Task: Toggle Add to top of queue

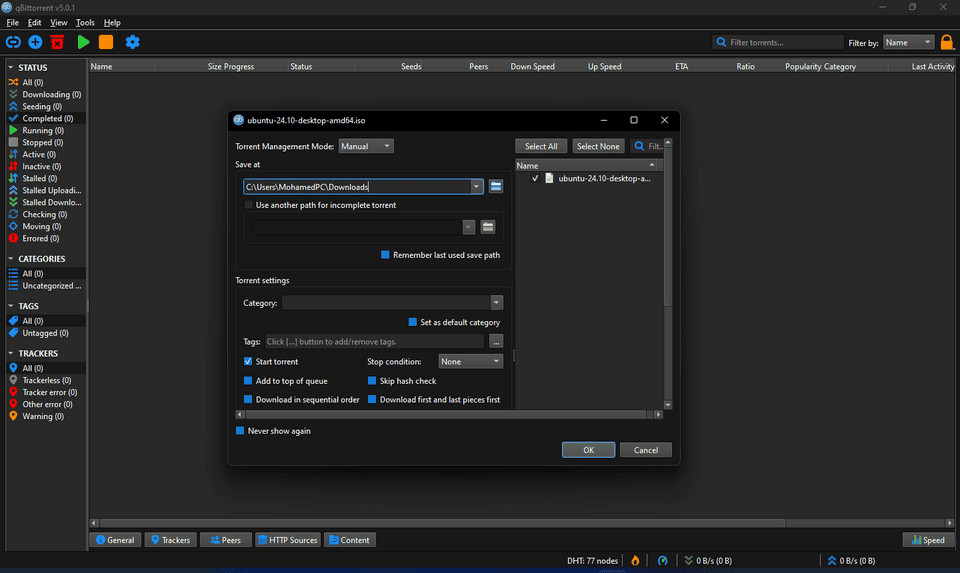Action: point(248,381)
